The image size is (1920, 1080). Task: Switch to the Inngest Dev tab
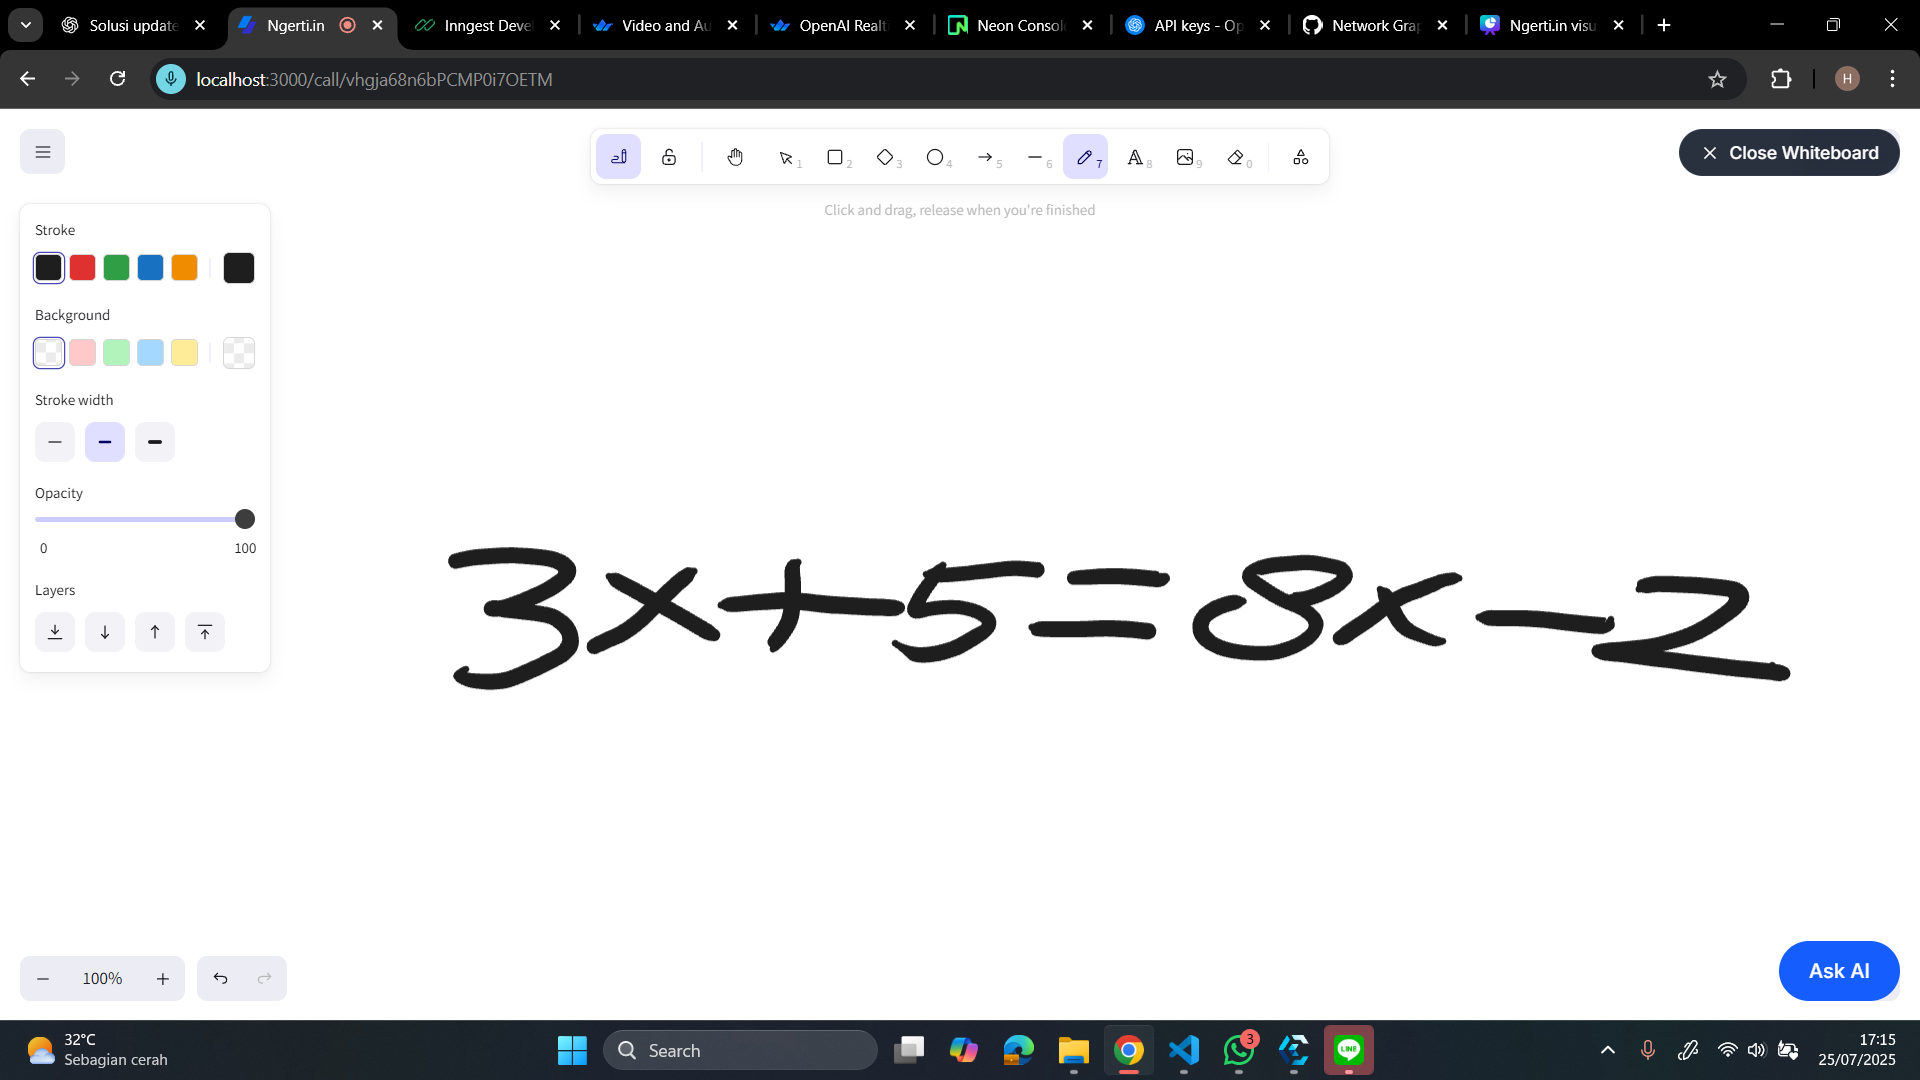[x=487, y=25]
